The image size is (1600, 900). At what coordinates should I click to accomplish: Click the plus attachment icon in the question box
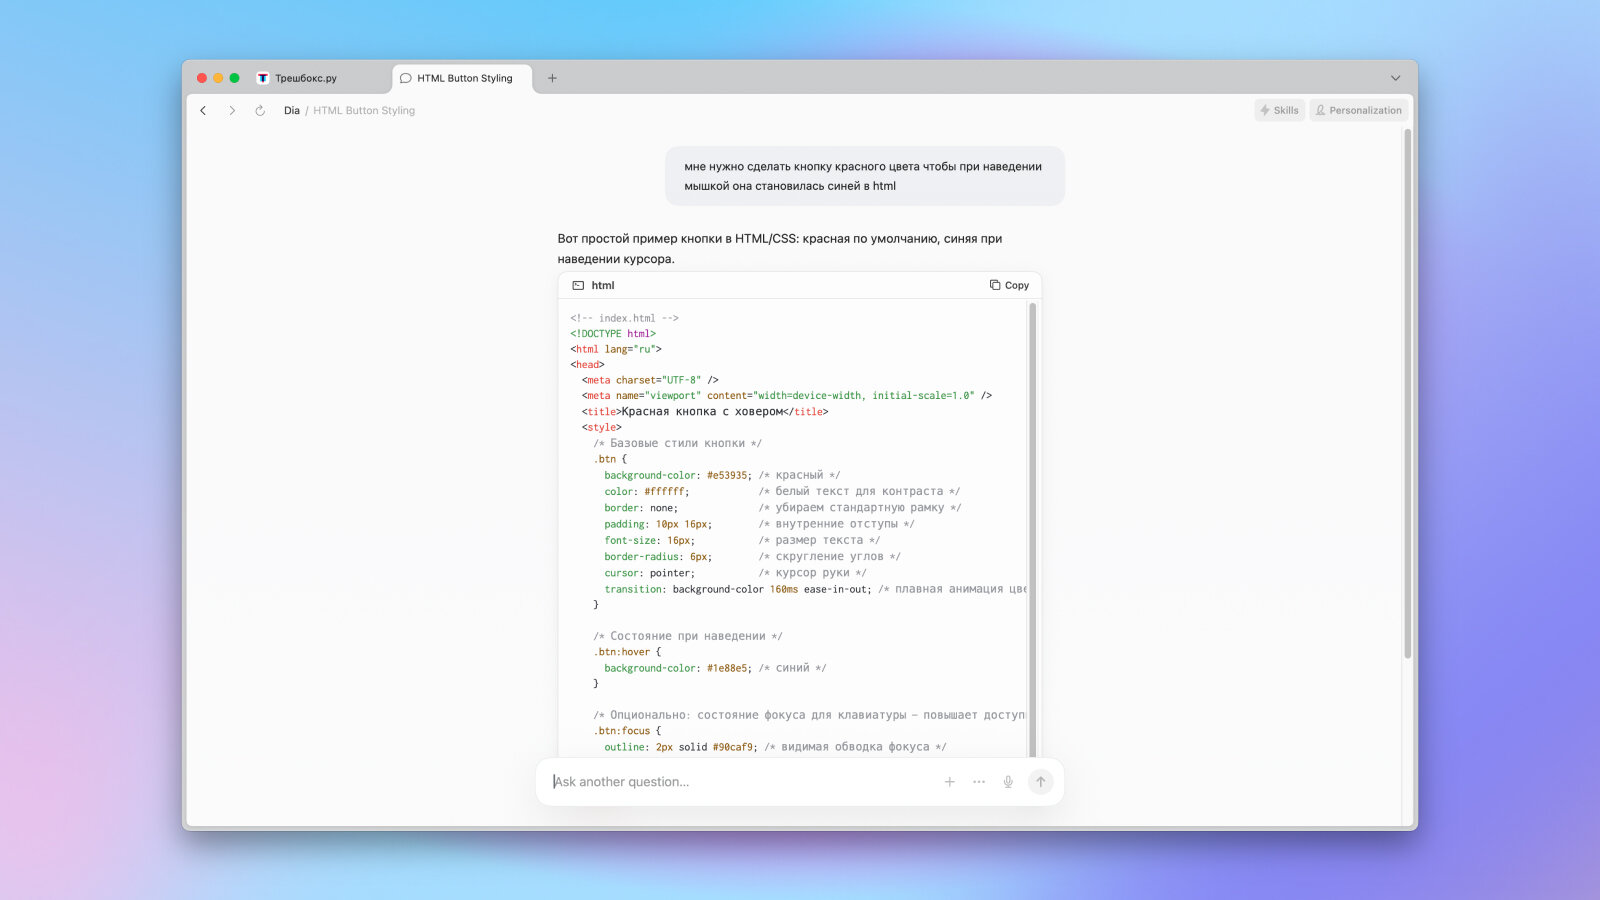click(950, 782)
